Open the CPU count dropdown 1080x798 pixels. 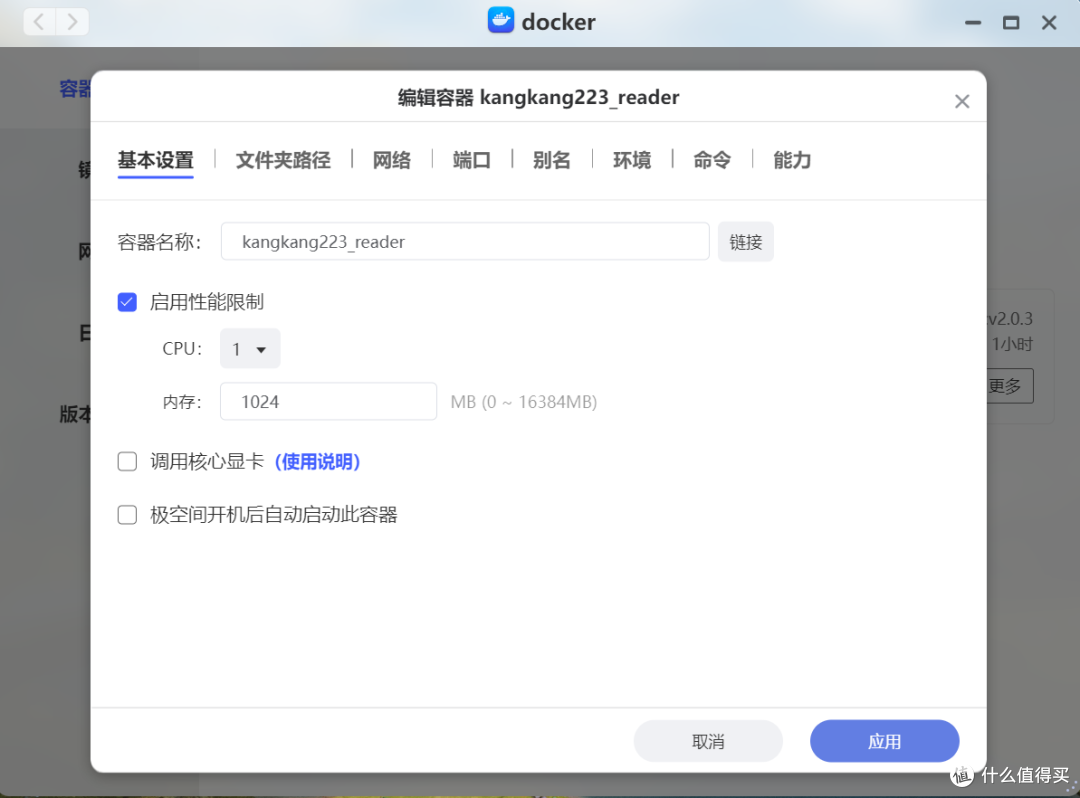(x=250, y=349)
